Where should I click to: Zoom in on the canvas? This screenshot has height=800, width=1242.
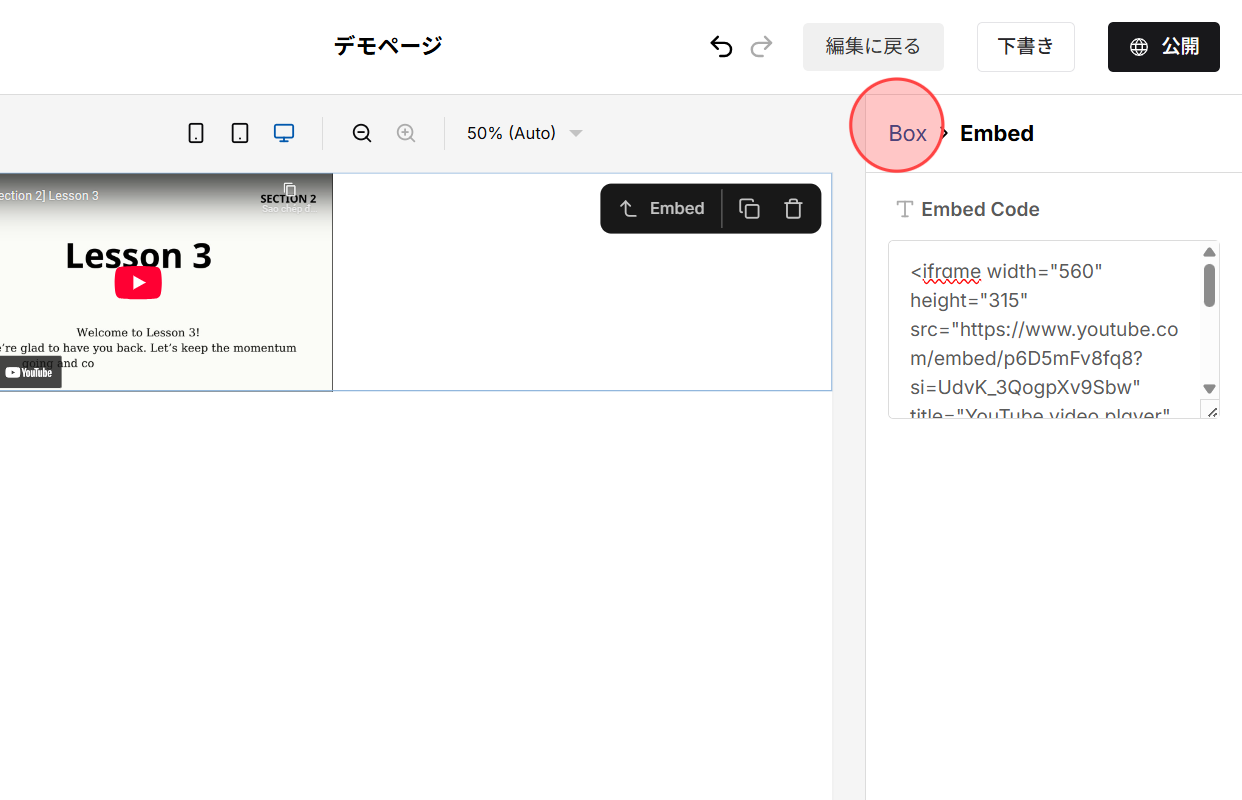coord(405,132)
